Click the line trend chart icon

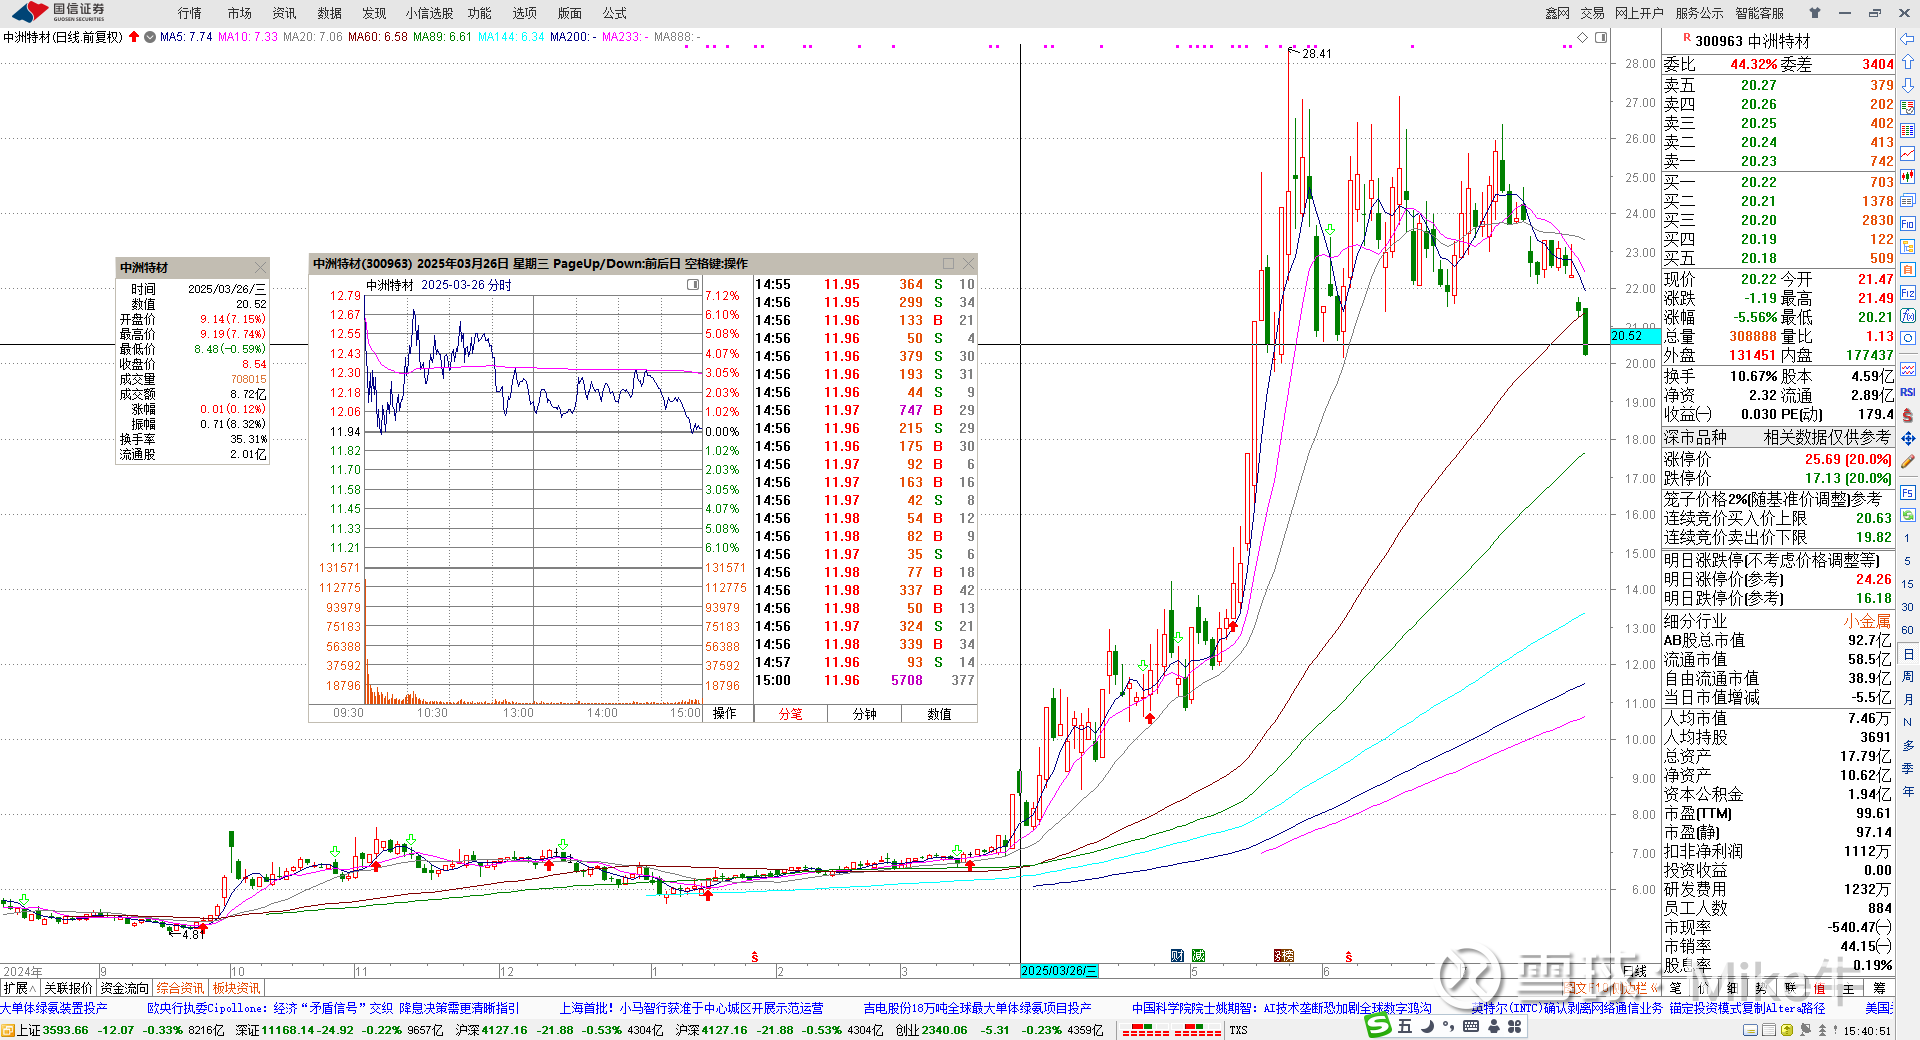pyautogui.click(x=1907, y=154)
